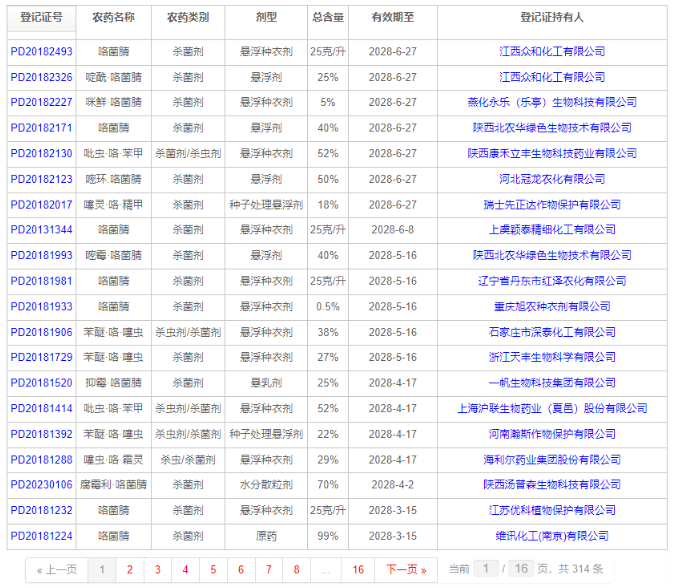Open holder link 维讯化工(南京)有限公司
Viewport: 673px width, 588px height.
pos(552,536)
